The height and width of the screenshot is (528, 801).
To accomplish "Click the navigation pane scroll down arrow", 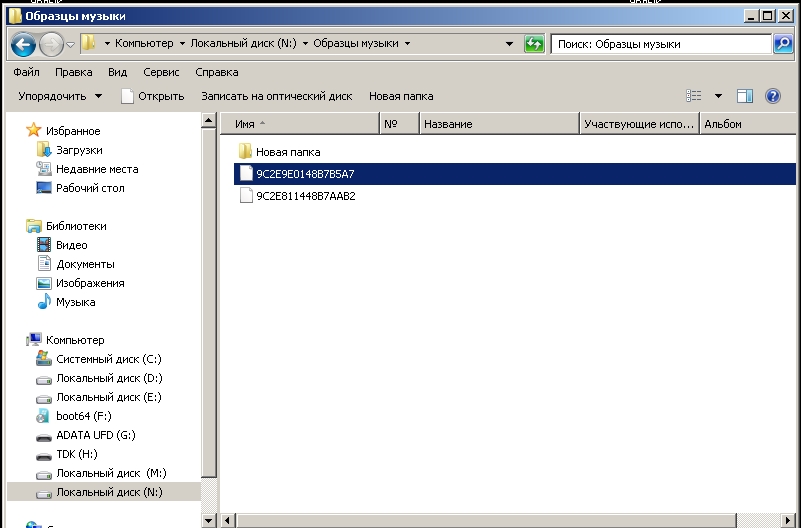I will 208,521.
